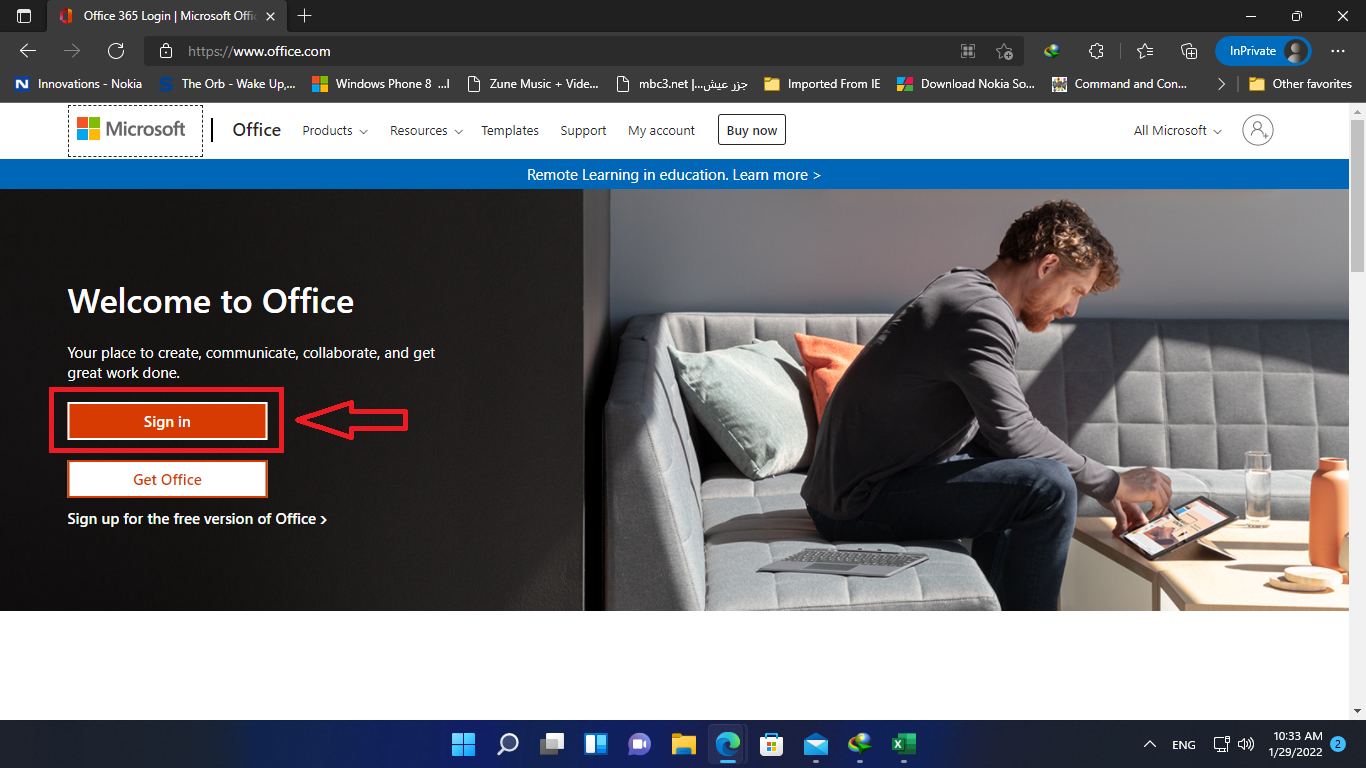The width and height of the screenshot is (1366, 768).
Task: Expand the All Microsoft dropdown
Action: click(x=1178, y=131)
